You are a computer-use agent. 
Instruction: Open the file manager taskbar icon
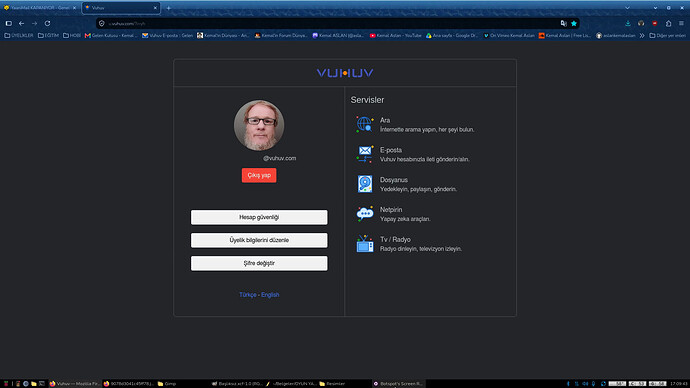[x=34, y=384]
